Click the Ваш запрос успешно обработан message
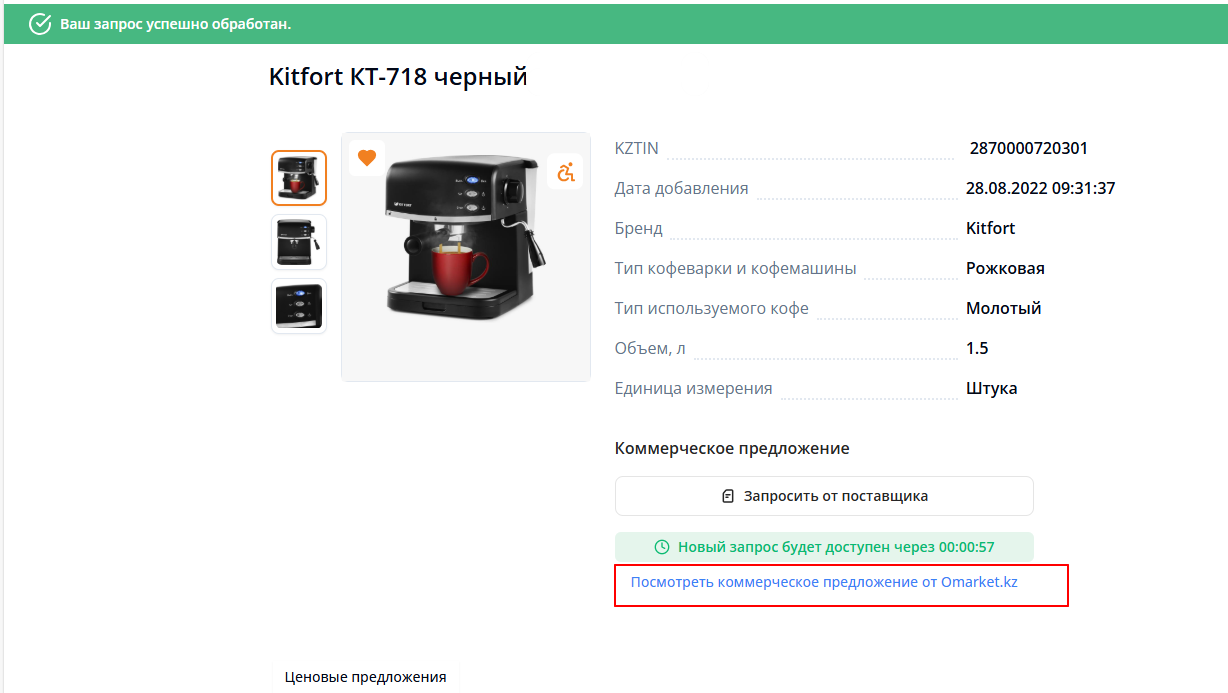 click(x=175, y=24)
